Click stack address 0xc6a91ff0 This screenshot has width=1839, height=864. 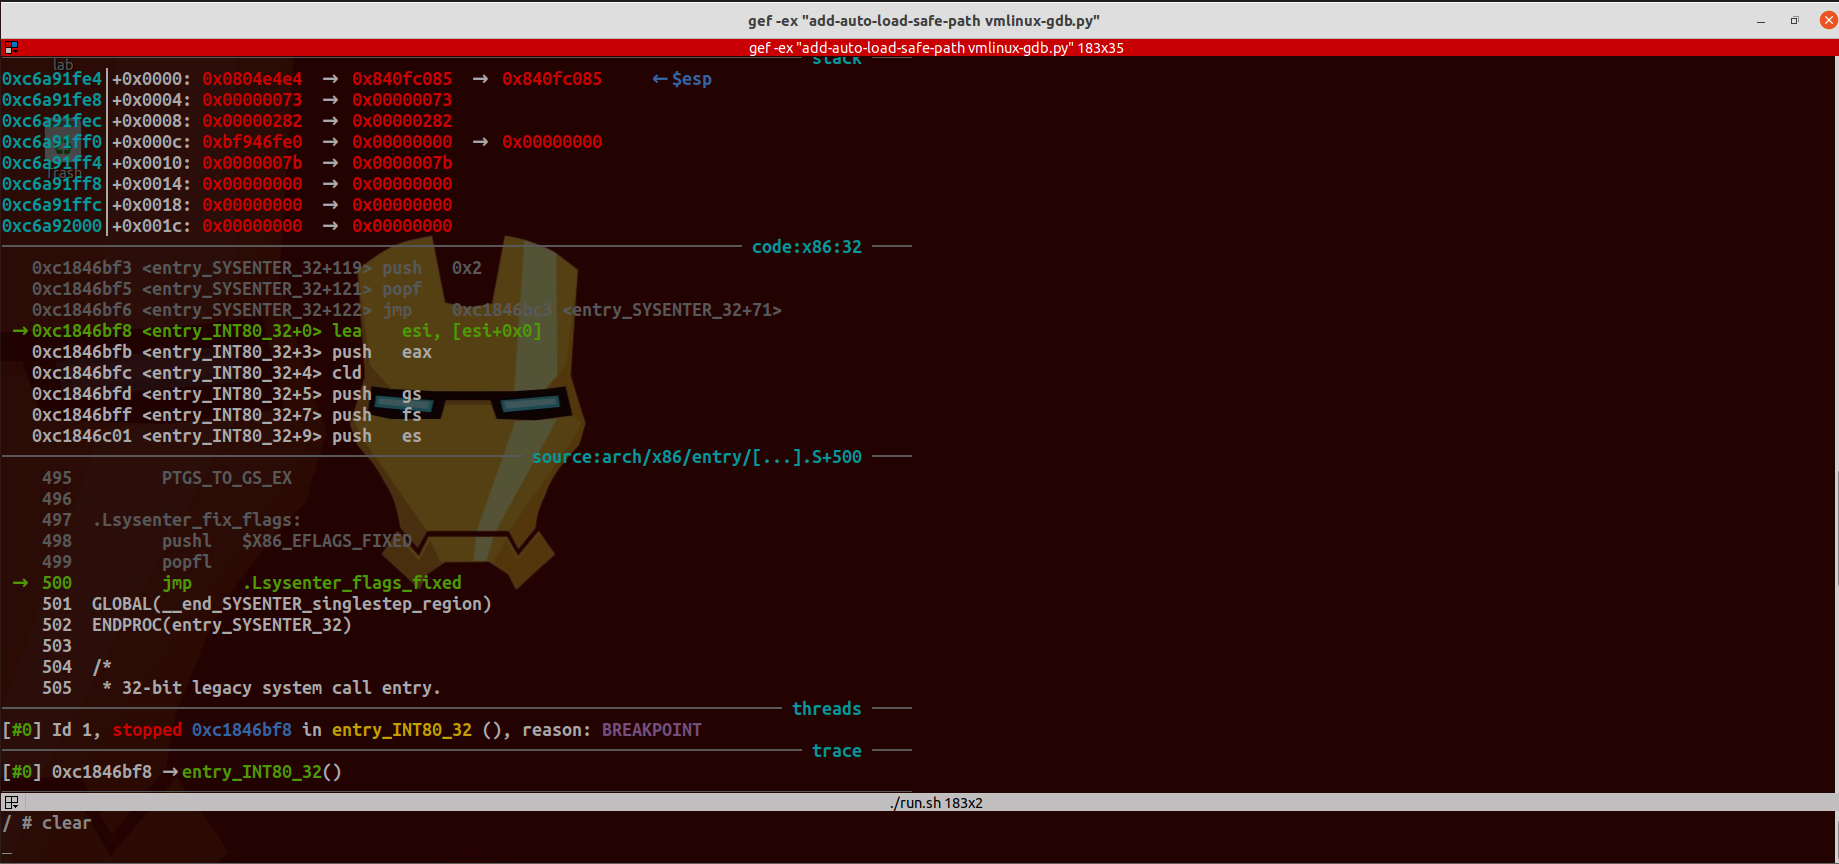52,142
